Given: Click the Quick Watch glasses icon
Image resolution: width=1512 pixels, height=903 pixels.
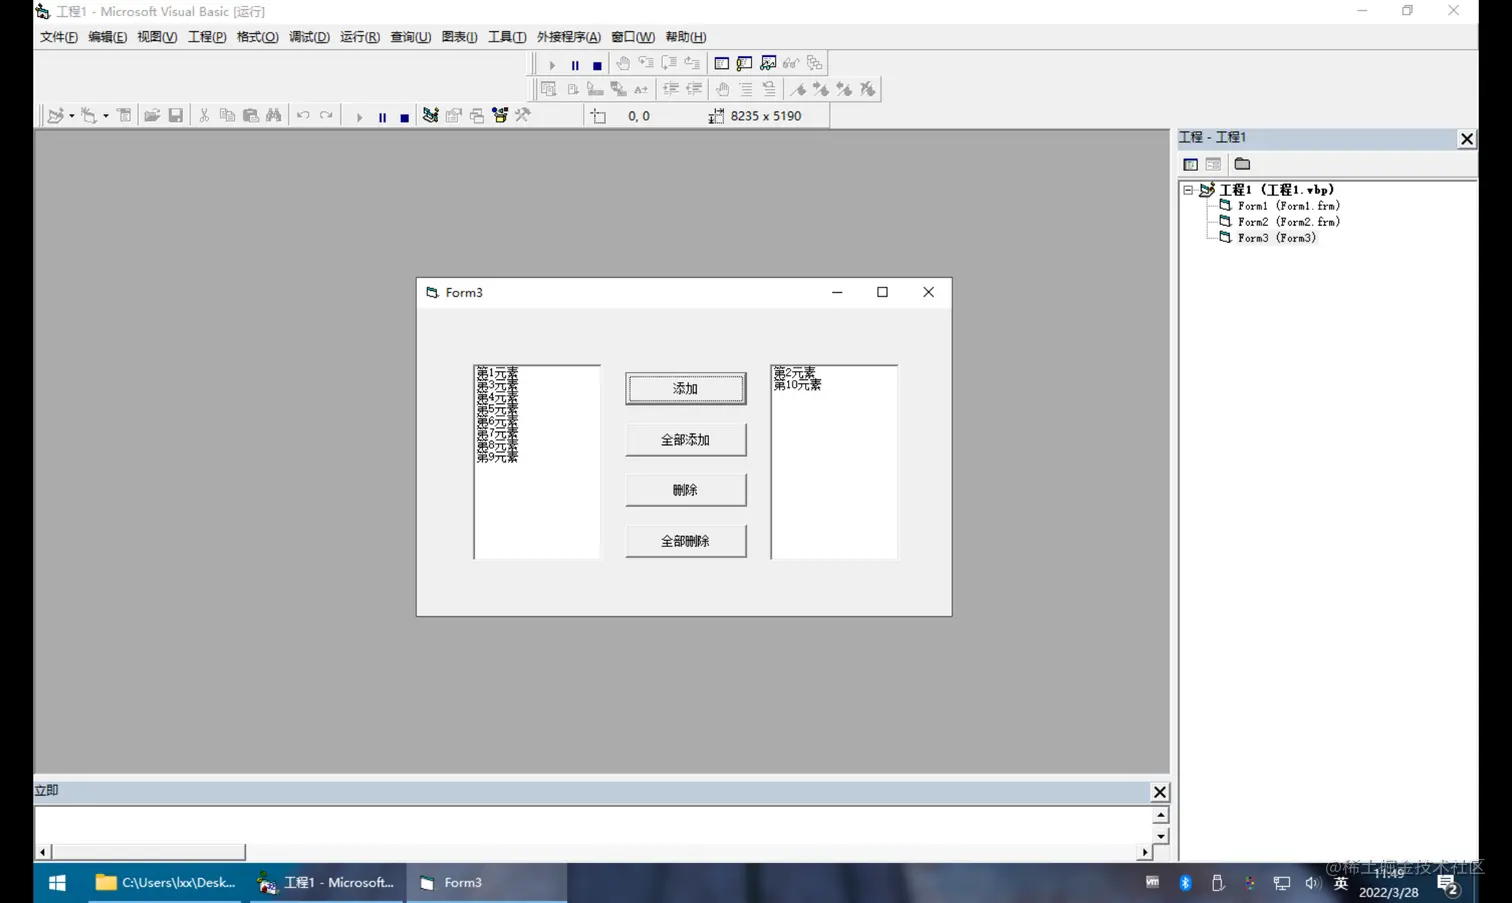Looking at the screenshot, I should [x=791, y=64].
